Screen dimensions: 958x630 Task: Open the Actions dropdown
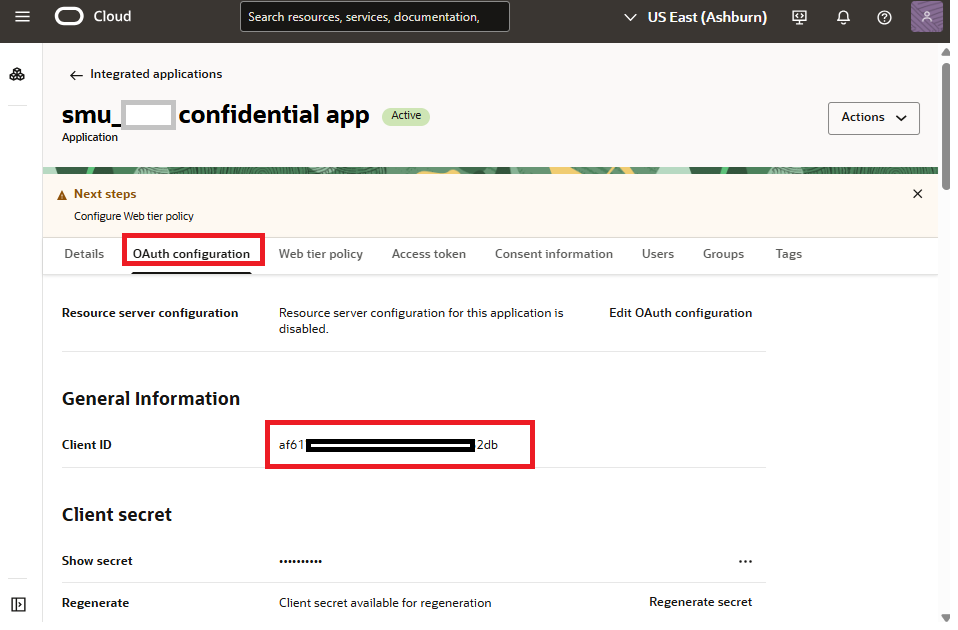click(x=873, y=118)
